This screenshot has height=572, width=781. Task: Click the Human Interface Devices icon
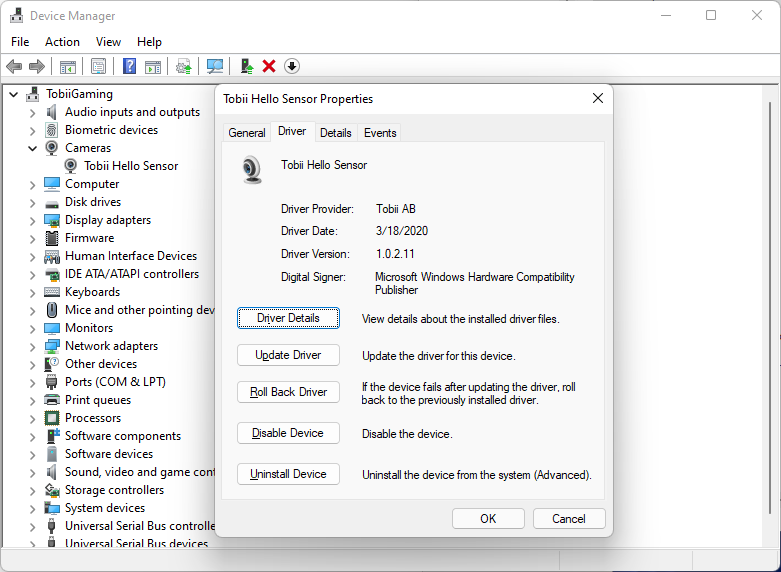52,257
